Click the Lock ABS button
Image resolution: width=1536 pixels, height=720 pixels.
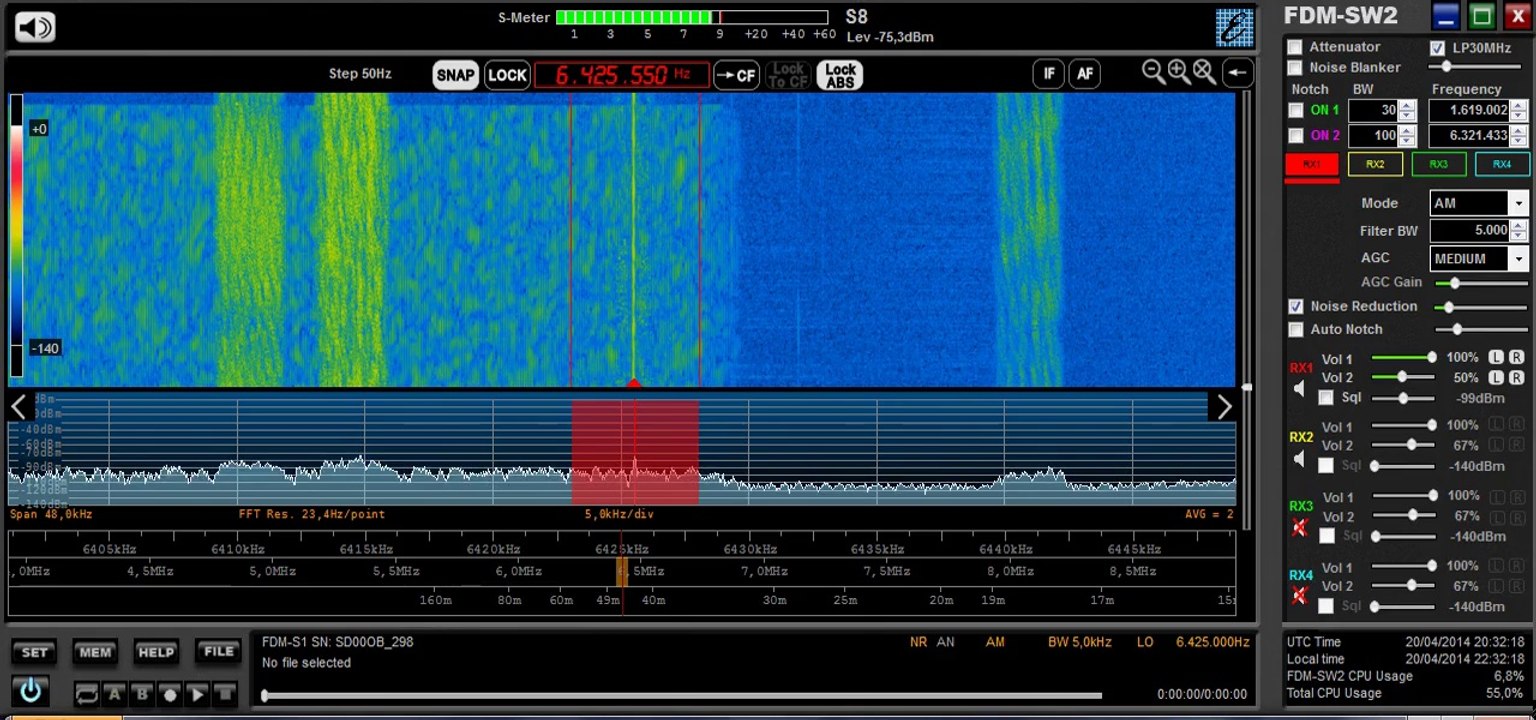(x=840, y=75)
